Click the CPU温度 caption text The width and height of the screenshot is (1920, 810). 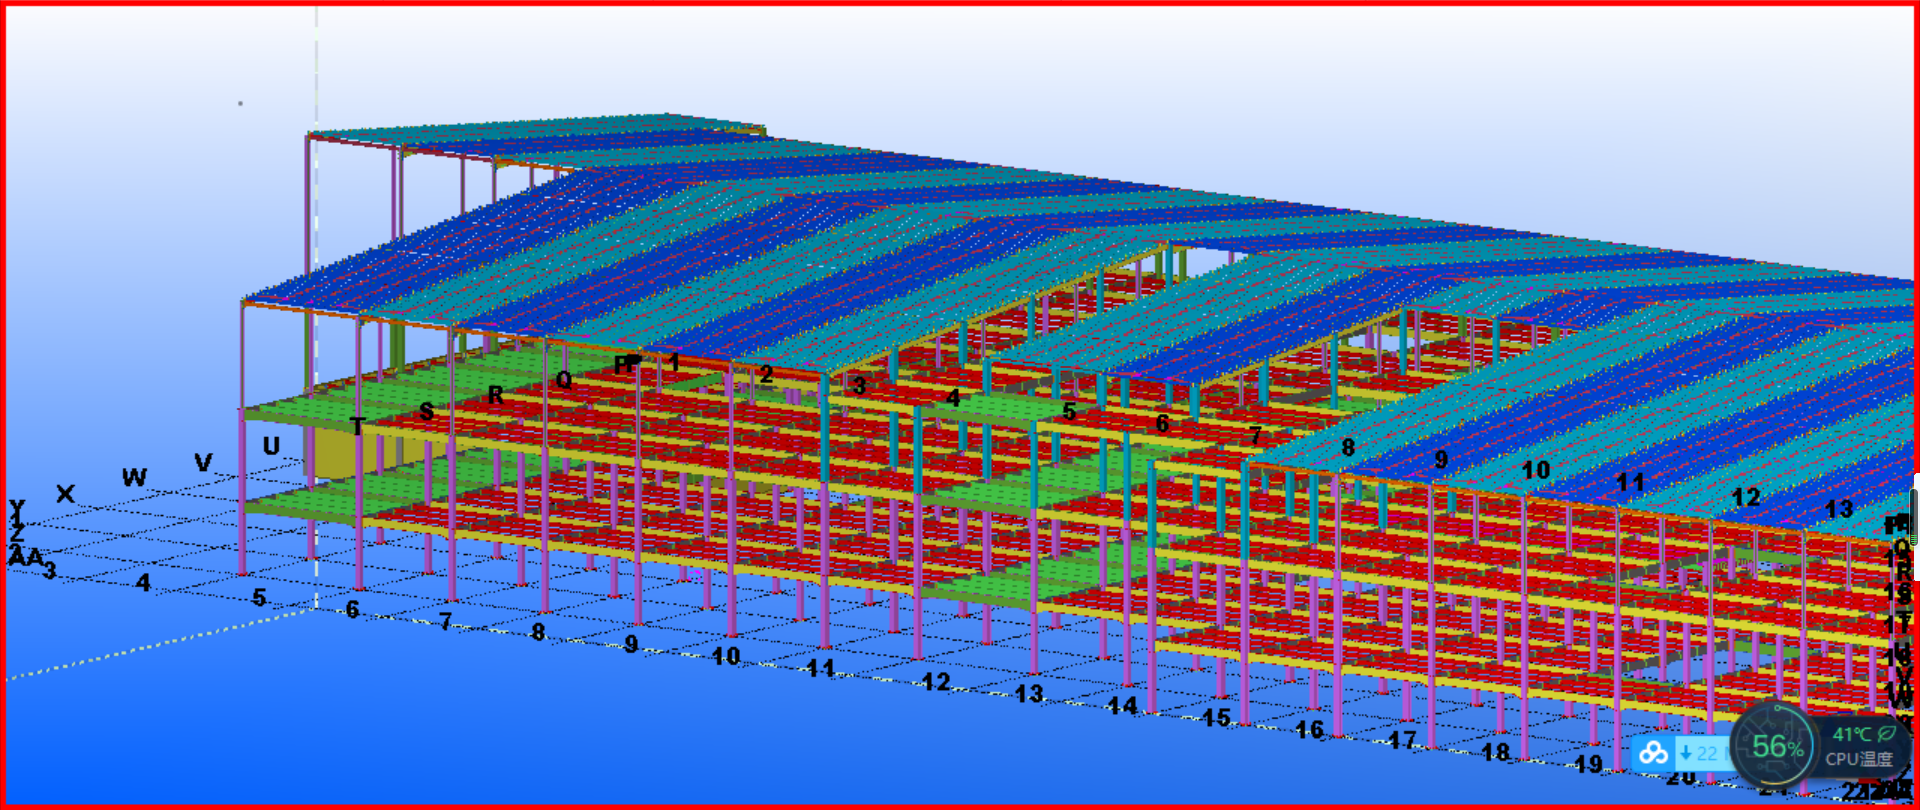point(1859,759)
